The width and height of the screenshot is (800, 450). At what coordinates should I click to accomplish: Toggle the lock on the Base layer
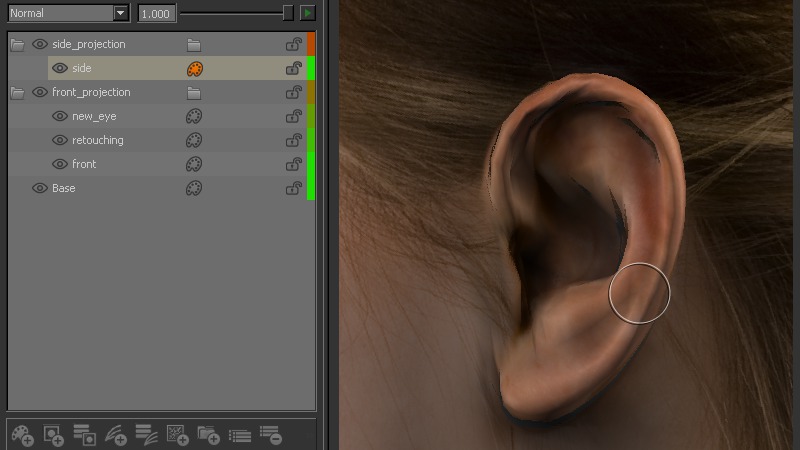point(293,188)
